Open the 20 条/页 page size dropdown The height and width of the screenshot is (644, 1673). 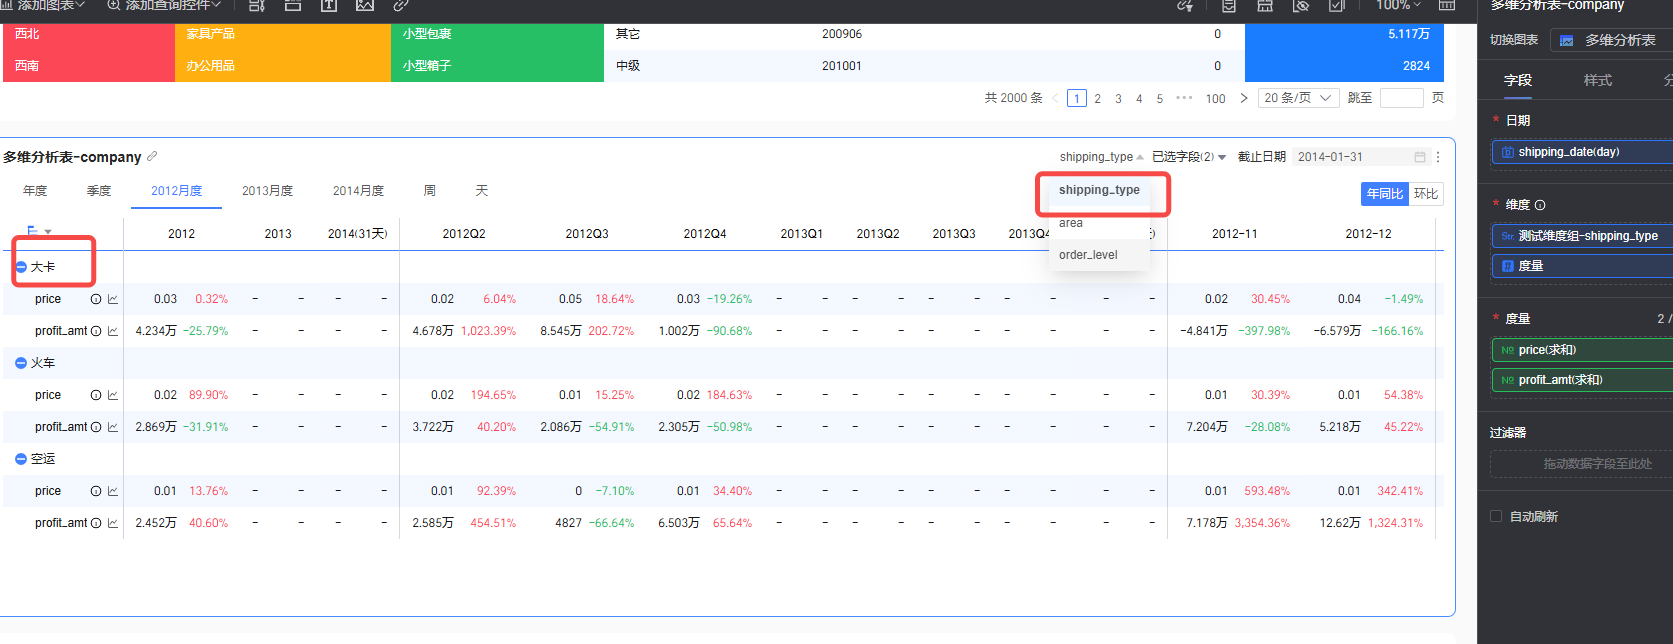1297,98
